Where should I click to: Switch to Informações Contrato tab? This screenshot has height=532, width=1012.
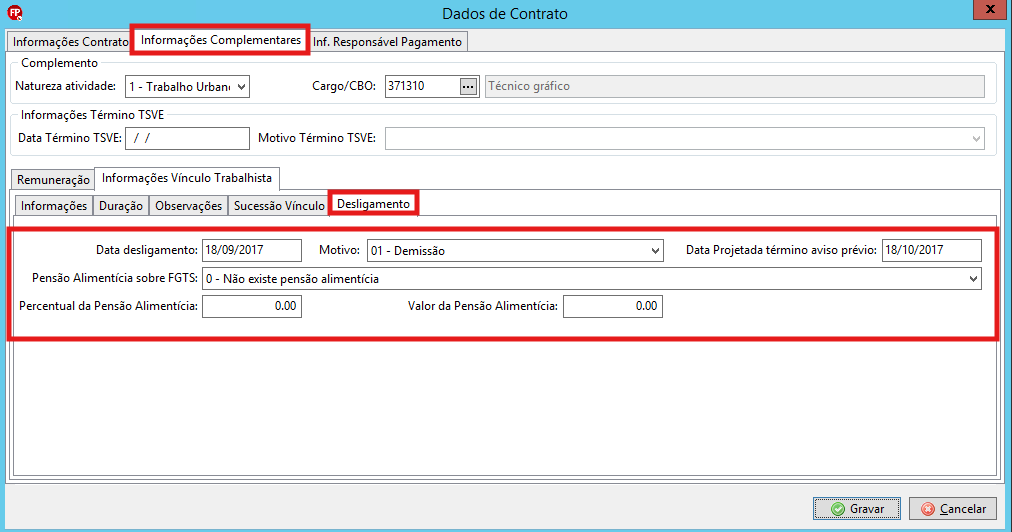(x=70, y=41)
